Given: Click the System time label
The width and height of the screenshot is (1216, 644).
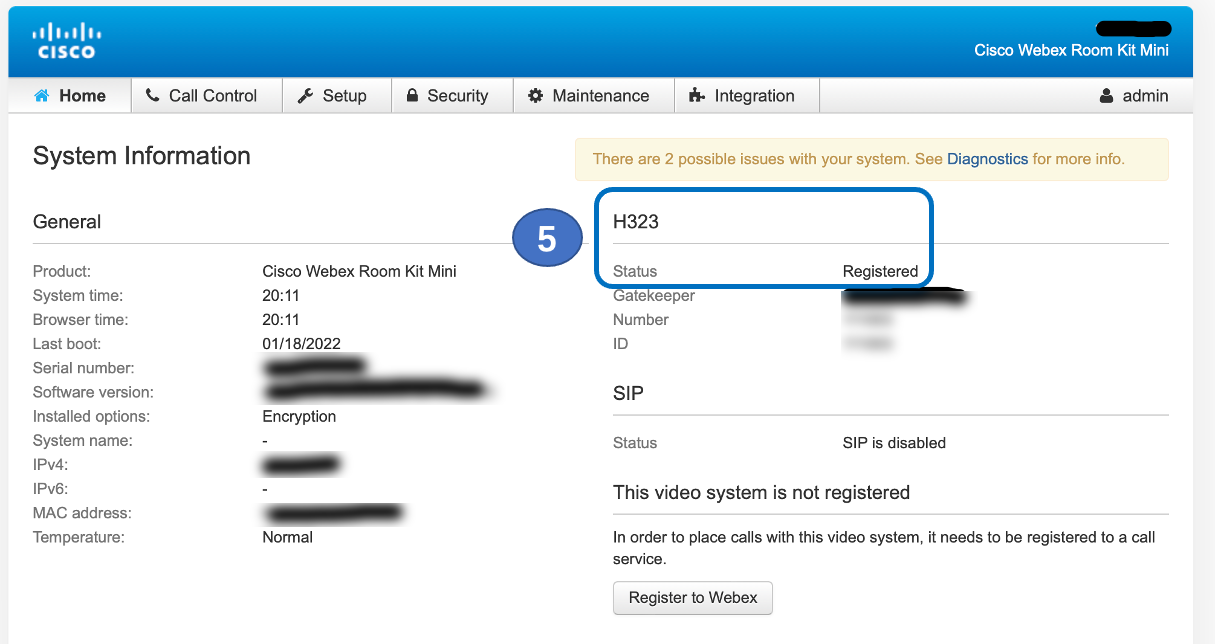Looking at the screenshot, I should [x=78, y=296].
